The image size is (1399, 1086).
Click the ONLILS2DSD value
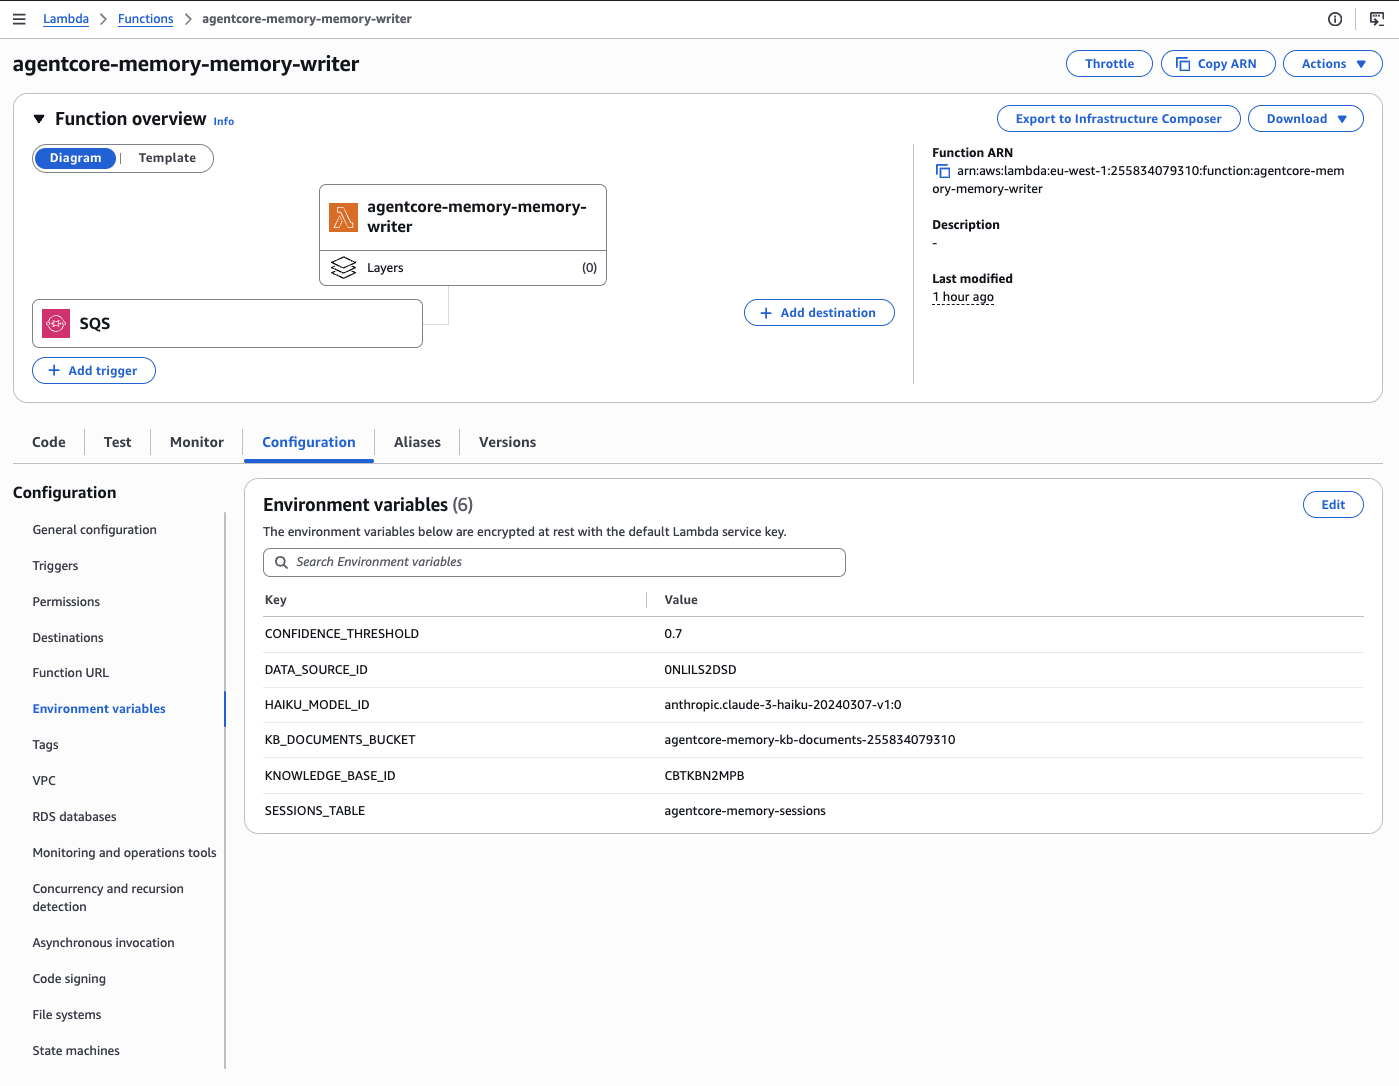[x=700, y=670]
